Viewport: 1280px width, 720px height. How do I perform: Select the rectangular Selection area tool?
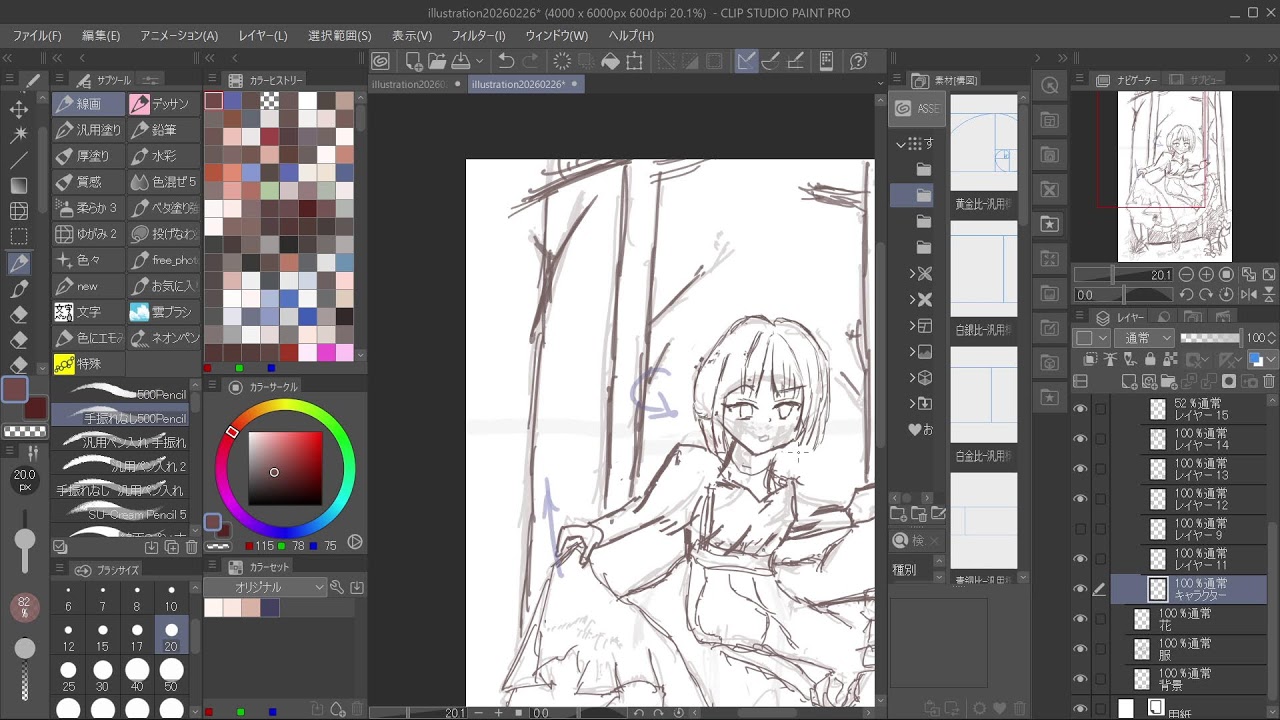tap(18, 238)
